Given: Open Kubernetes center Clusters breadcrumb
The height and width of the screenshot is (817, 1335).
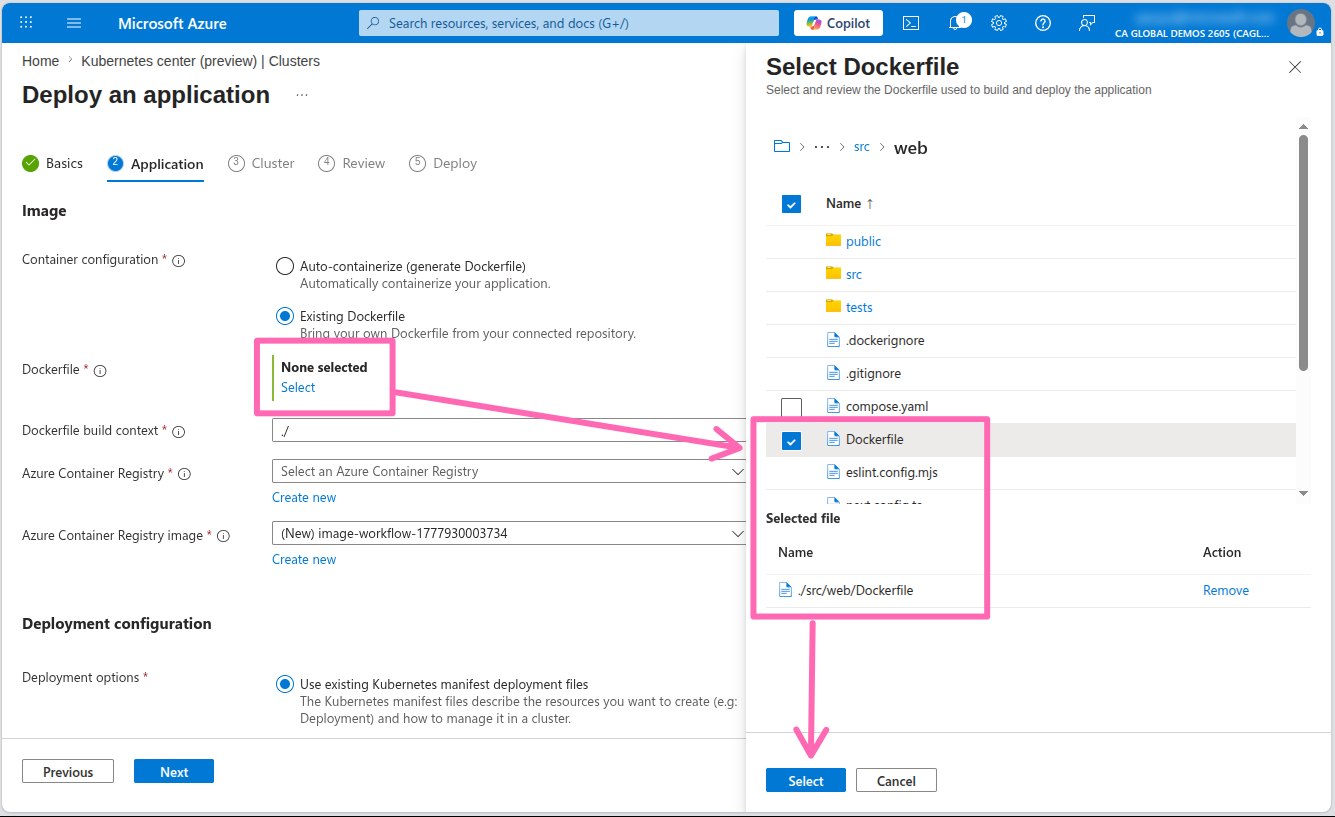Looking at the screenshot, I should (201, 61).
